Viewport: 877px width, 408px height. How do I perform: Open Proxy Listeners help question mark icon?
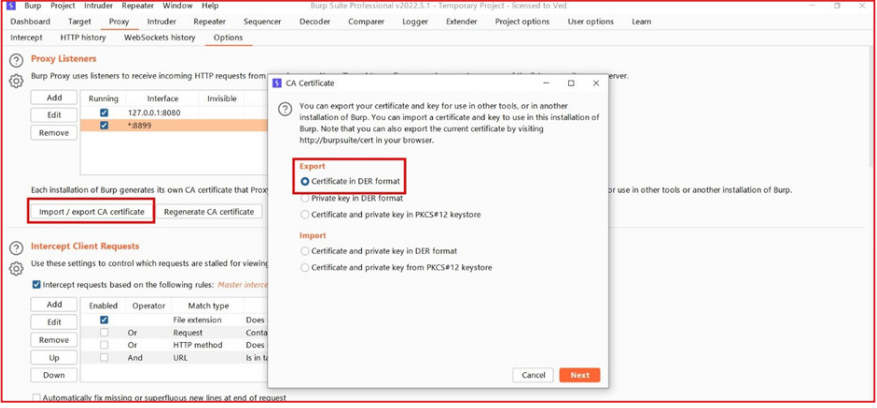tap(16, 61)
